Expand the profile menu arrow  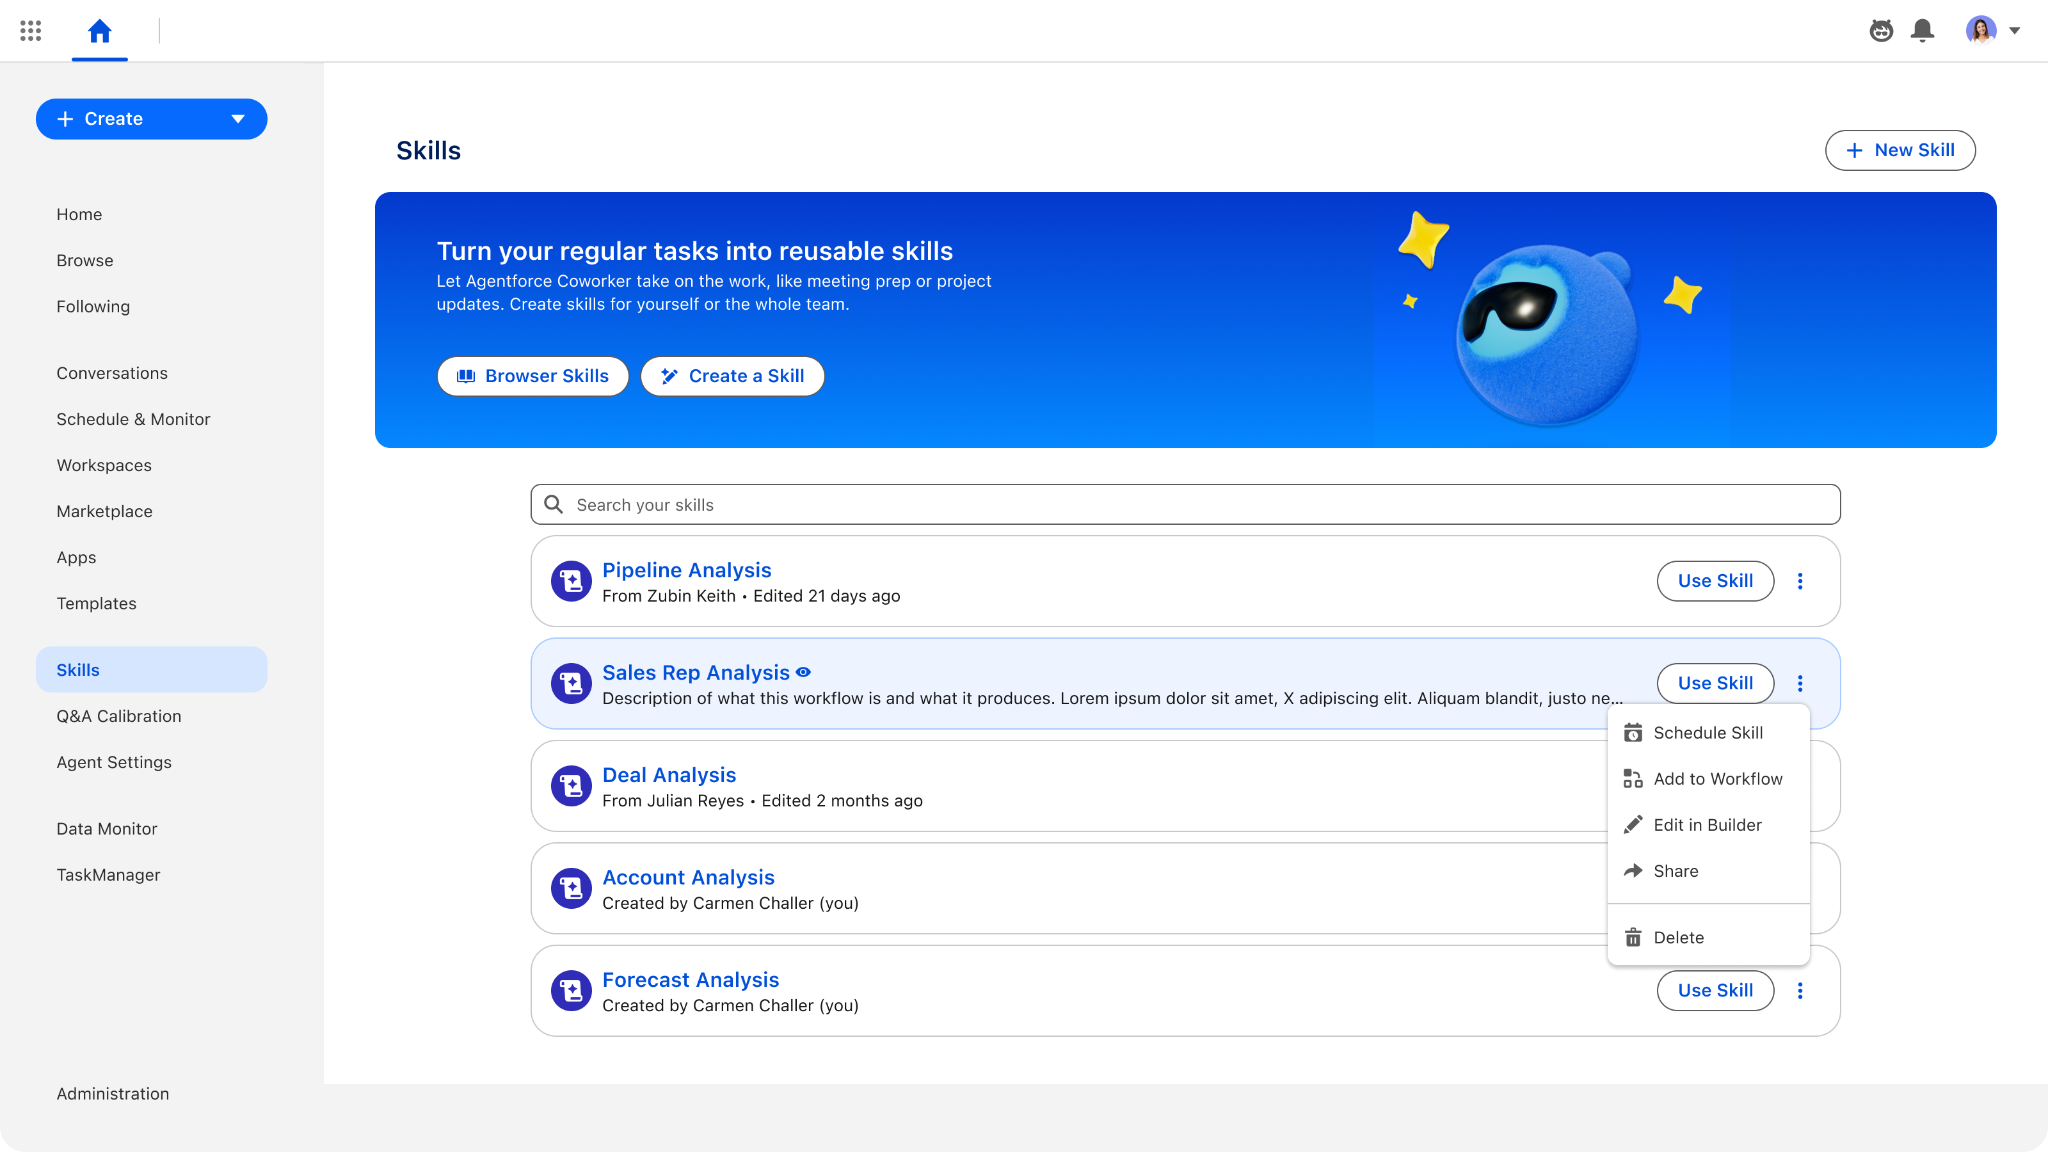point(2015,31)
